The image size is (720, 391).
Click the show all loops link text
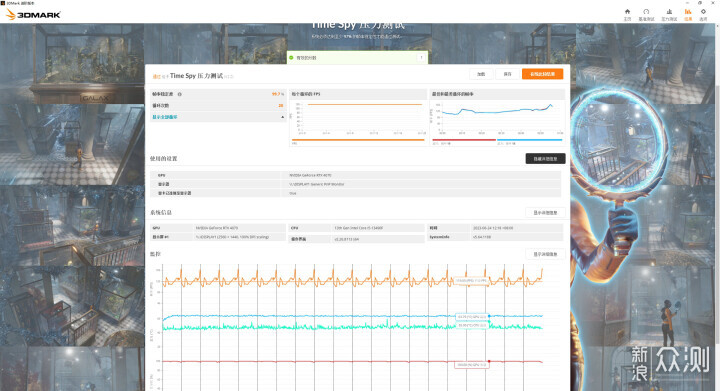click(165, 117)
